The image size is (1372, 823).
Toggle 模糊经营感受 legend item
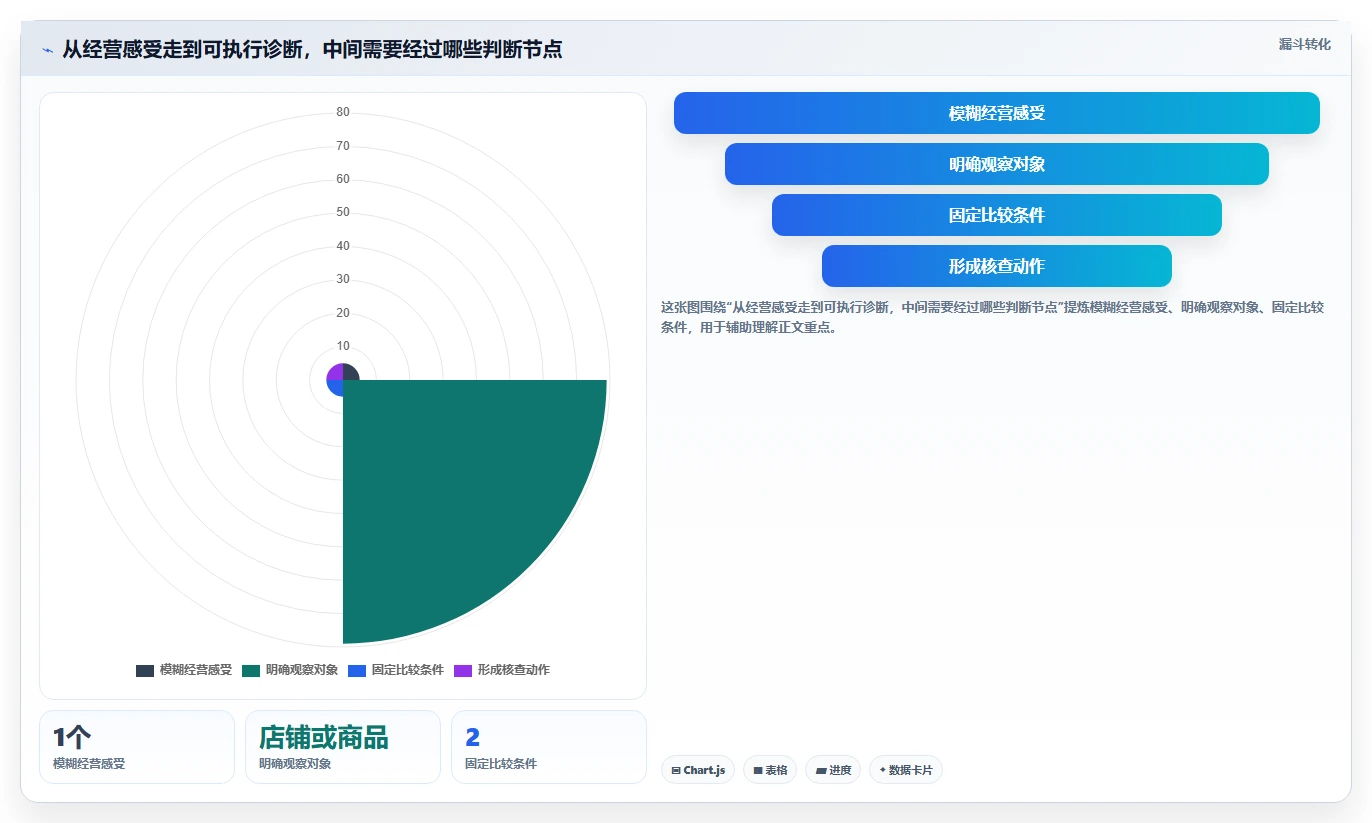[184, 670]
